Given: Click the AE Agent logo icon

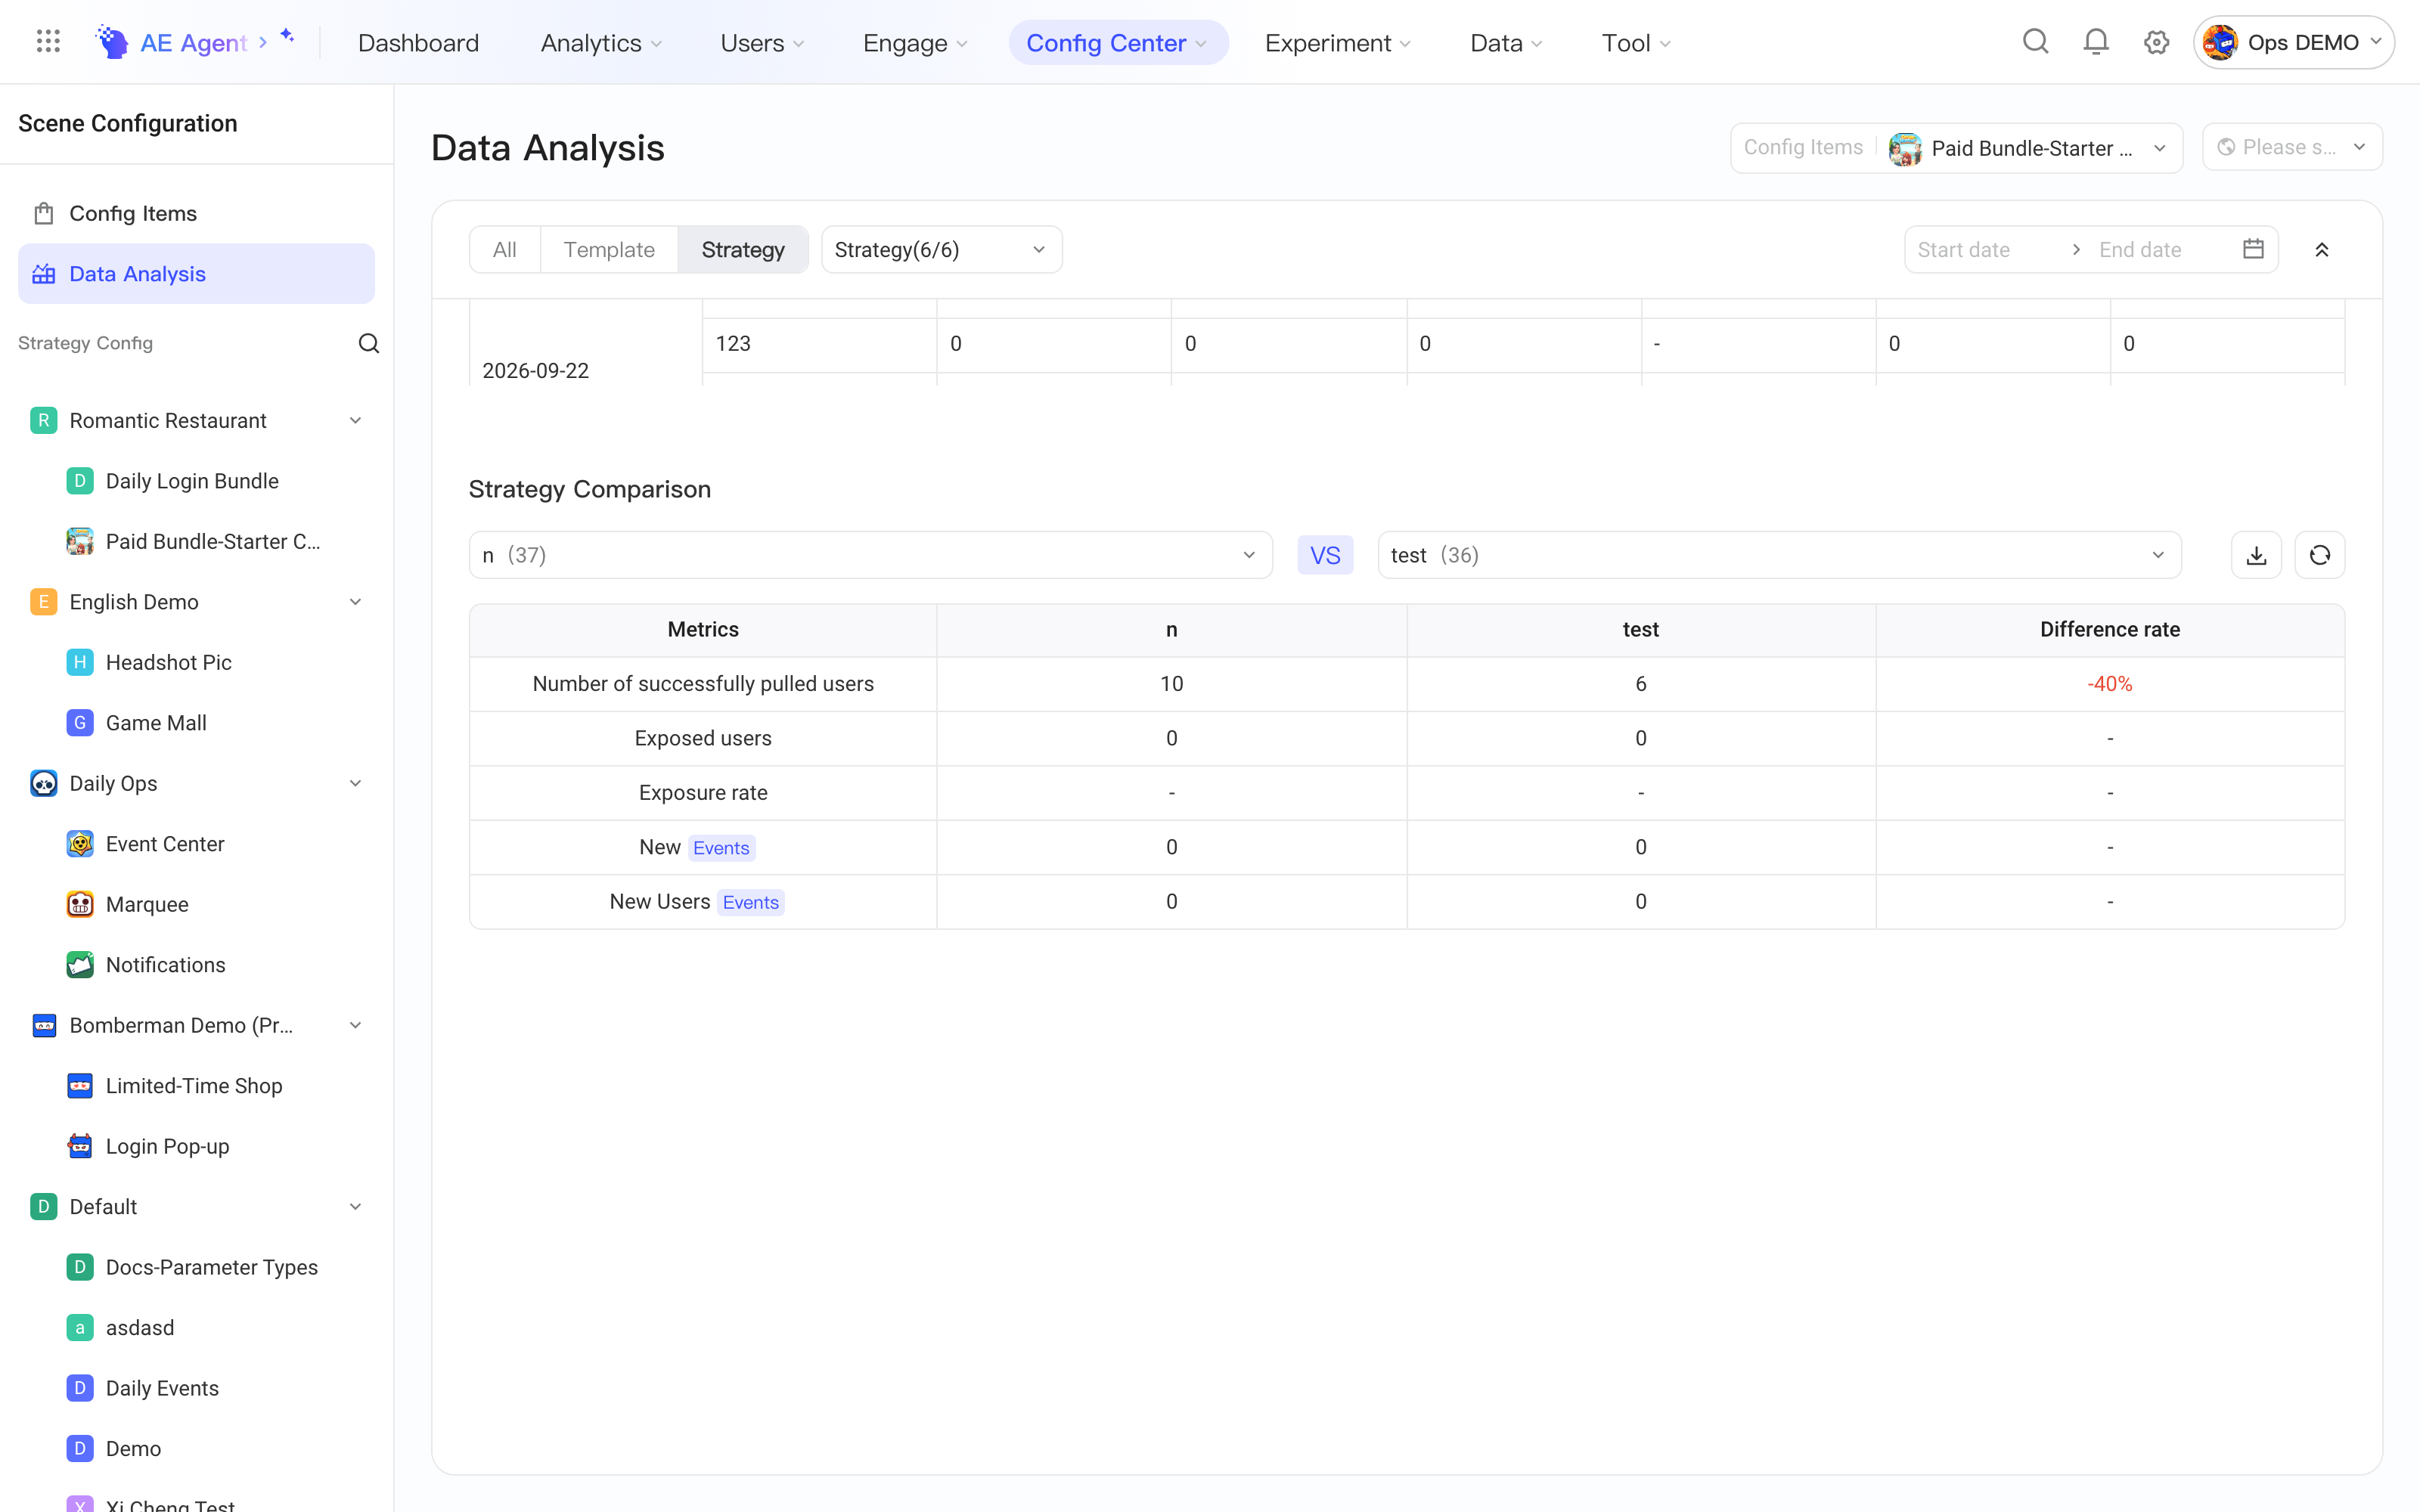Looking at the screenshot, I should [x=112, y=42].
